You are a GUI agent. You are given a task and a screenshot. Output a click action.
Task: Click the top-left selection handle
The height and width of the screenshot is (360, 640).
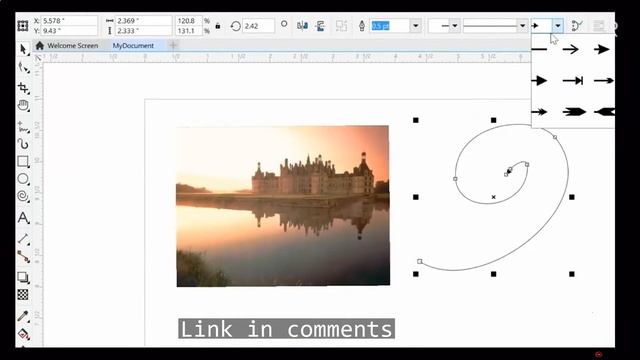point(416,120)
